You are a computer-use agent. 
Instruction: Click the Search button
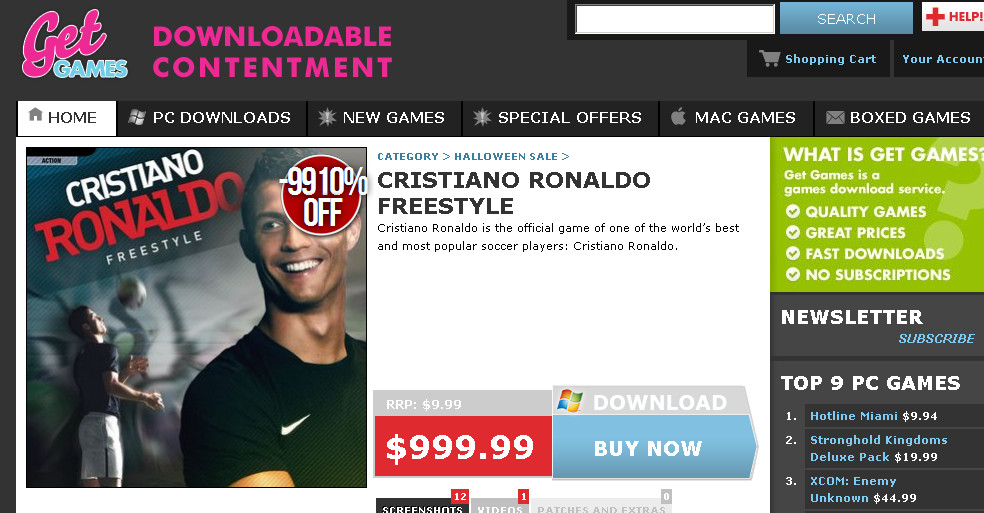point(846,19)
